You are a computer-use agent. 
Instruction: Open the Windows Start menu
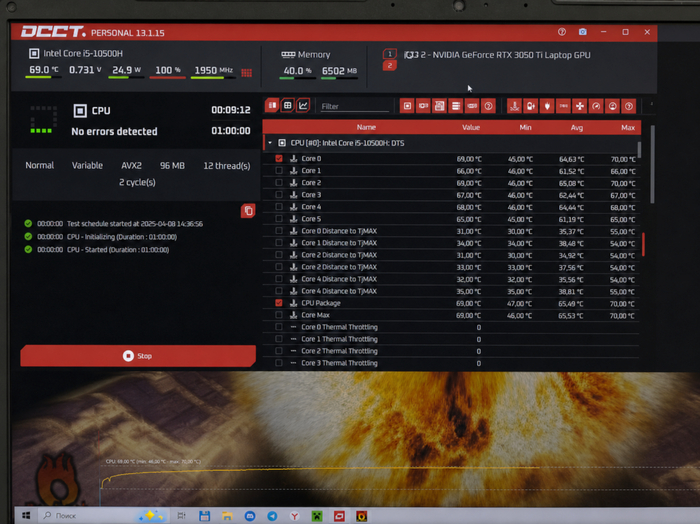point(26,516)
